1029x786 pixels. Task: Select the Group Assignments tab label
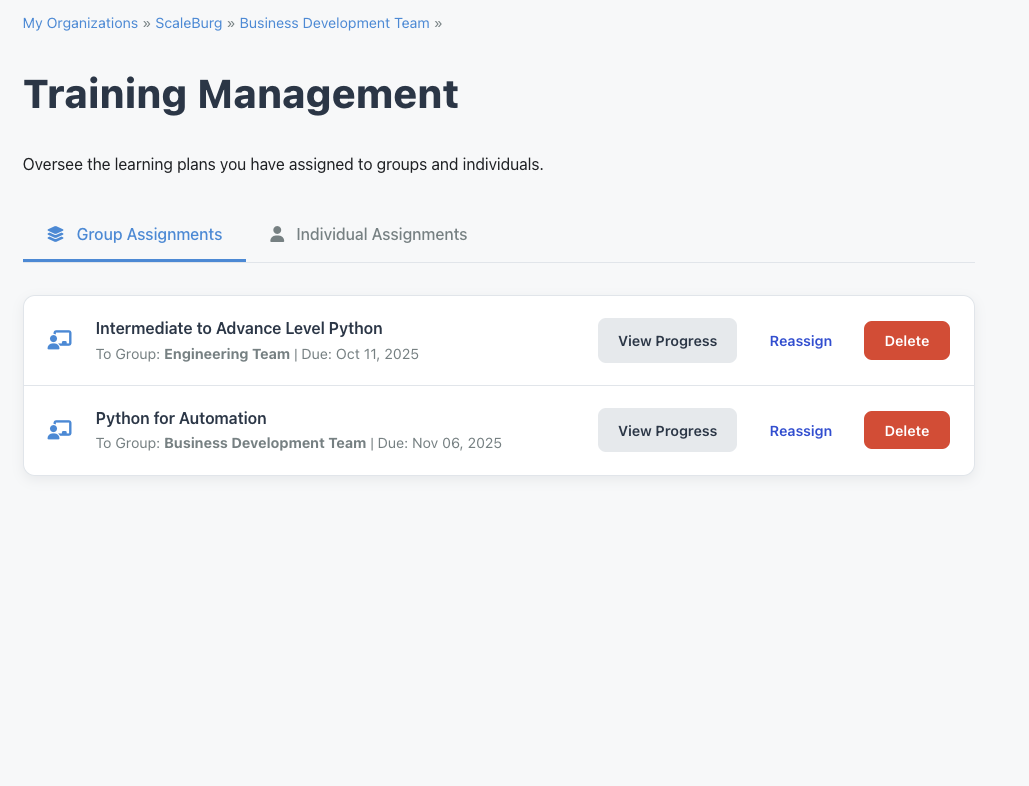point(149,234)
